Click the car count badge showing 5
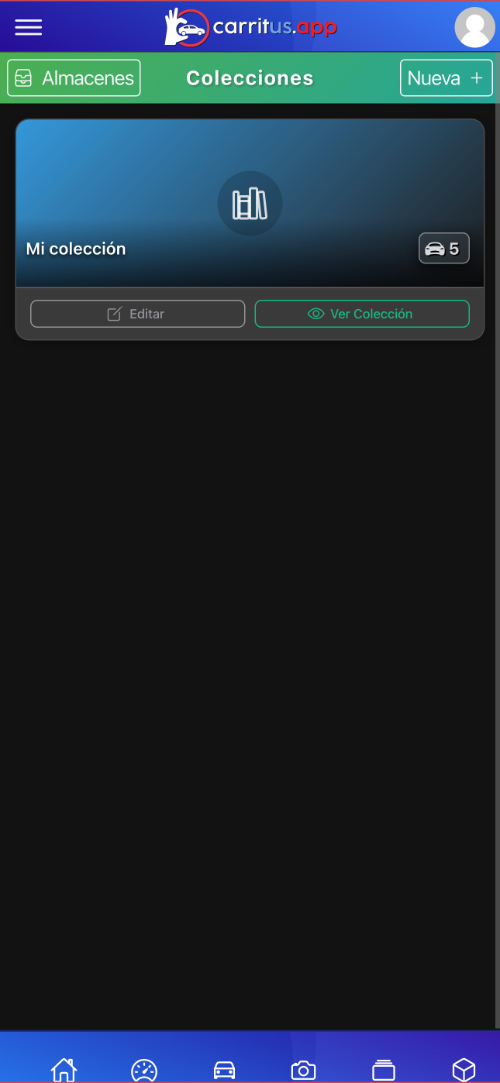This screenshot has height=1083, width=500. click(444, 249)
